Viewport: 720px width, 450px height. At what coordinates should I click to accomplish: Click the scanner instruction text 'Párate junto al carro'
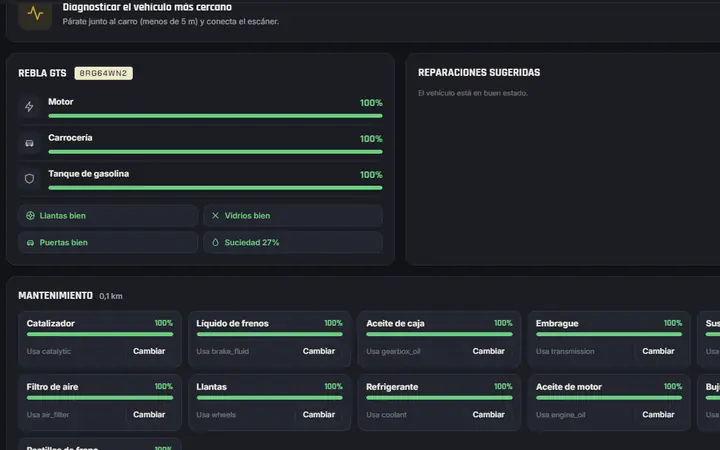click(x=101, y=21)
